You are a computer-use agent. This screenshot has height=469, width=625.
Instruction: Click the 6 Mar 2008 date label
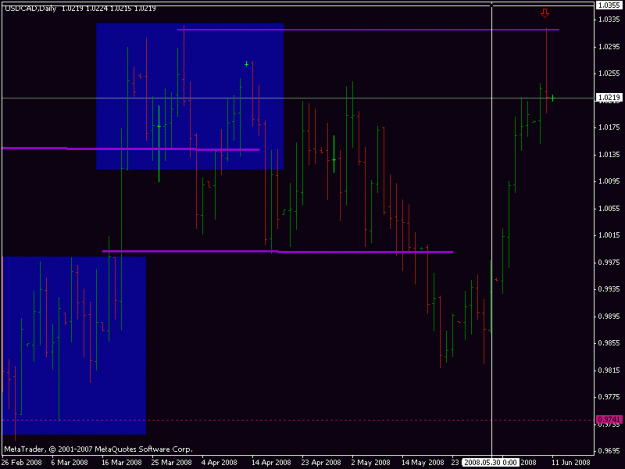69,462
